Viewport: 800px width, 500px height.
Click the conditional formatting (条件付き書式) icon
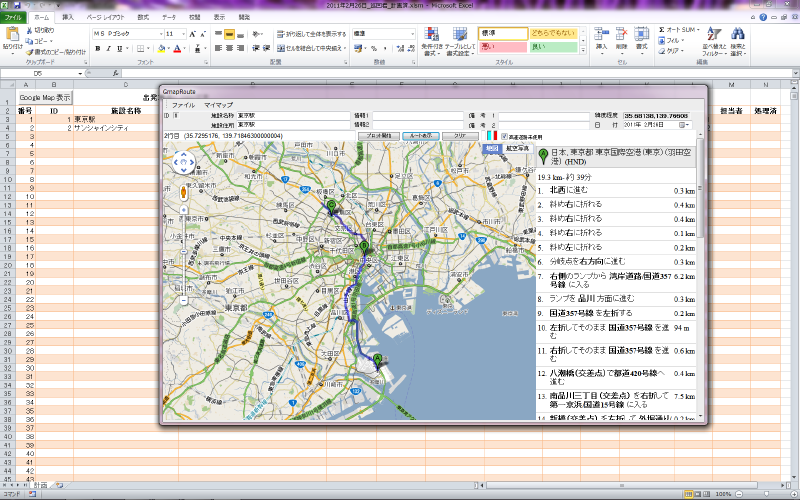(431, 36)
